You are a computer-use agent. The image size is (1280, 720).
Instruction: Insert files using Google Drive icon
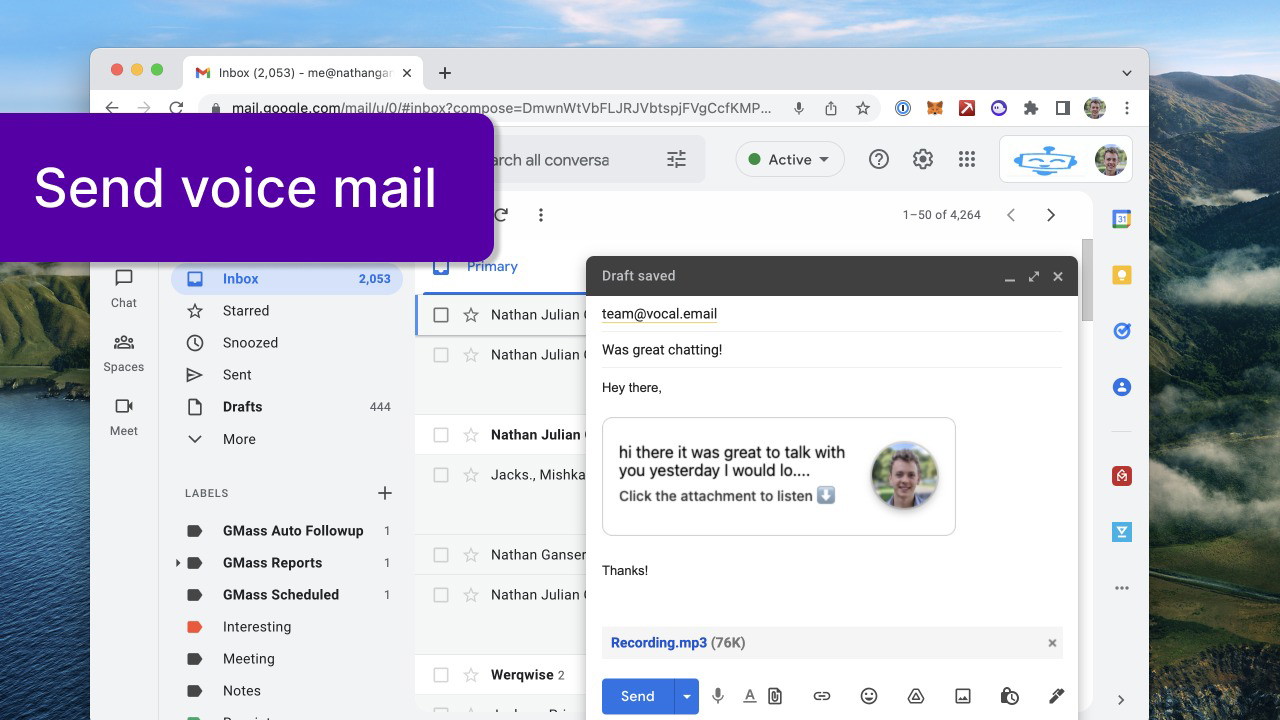(915, 696)
